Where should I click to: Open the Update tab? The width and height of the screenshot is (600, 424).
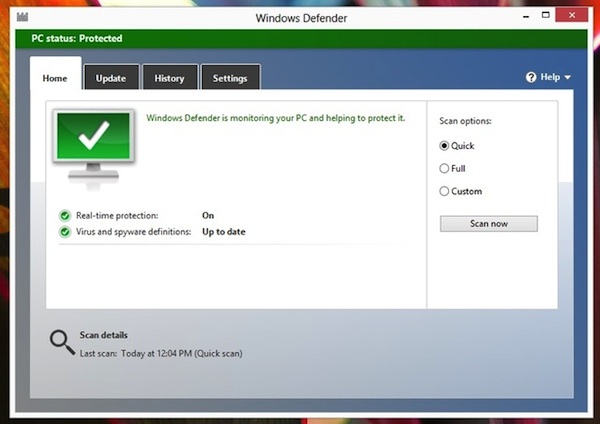point(111,78)
